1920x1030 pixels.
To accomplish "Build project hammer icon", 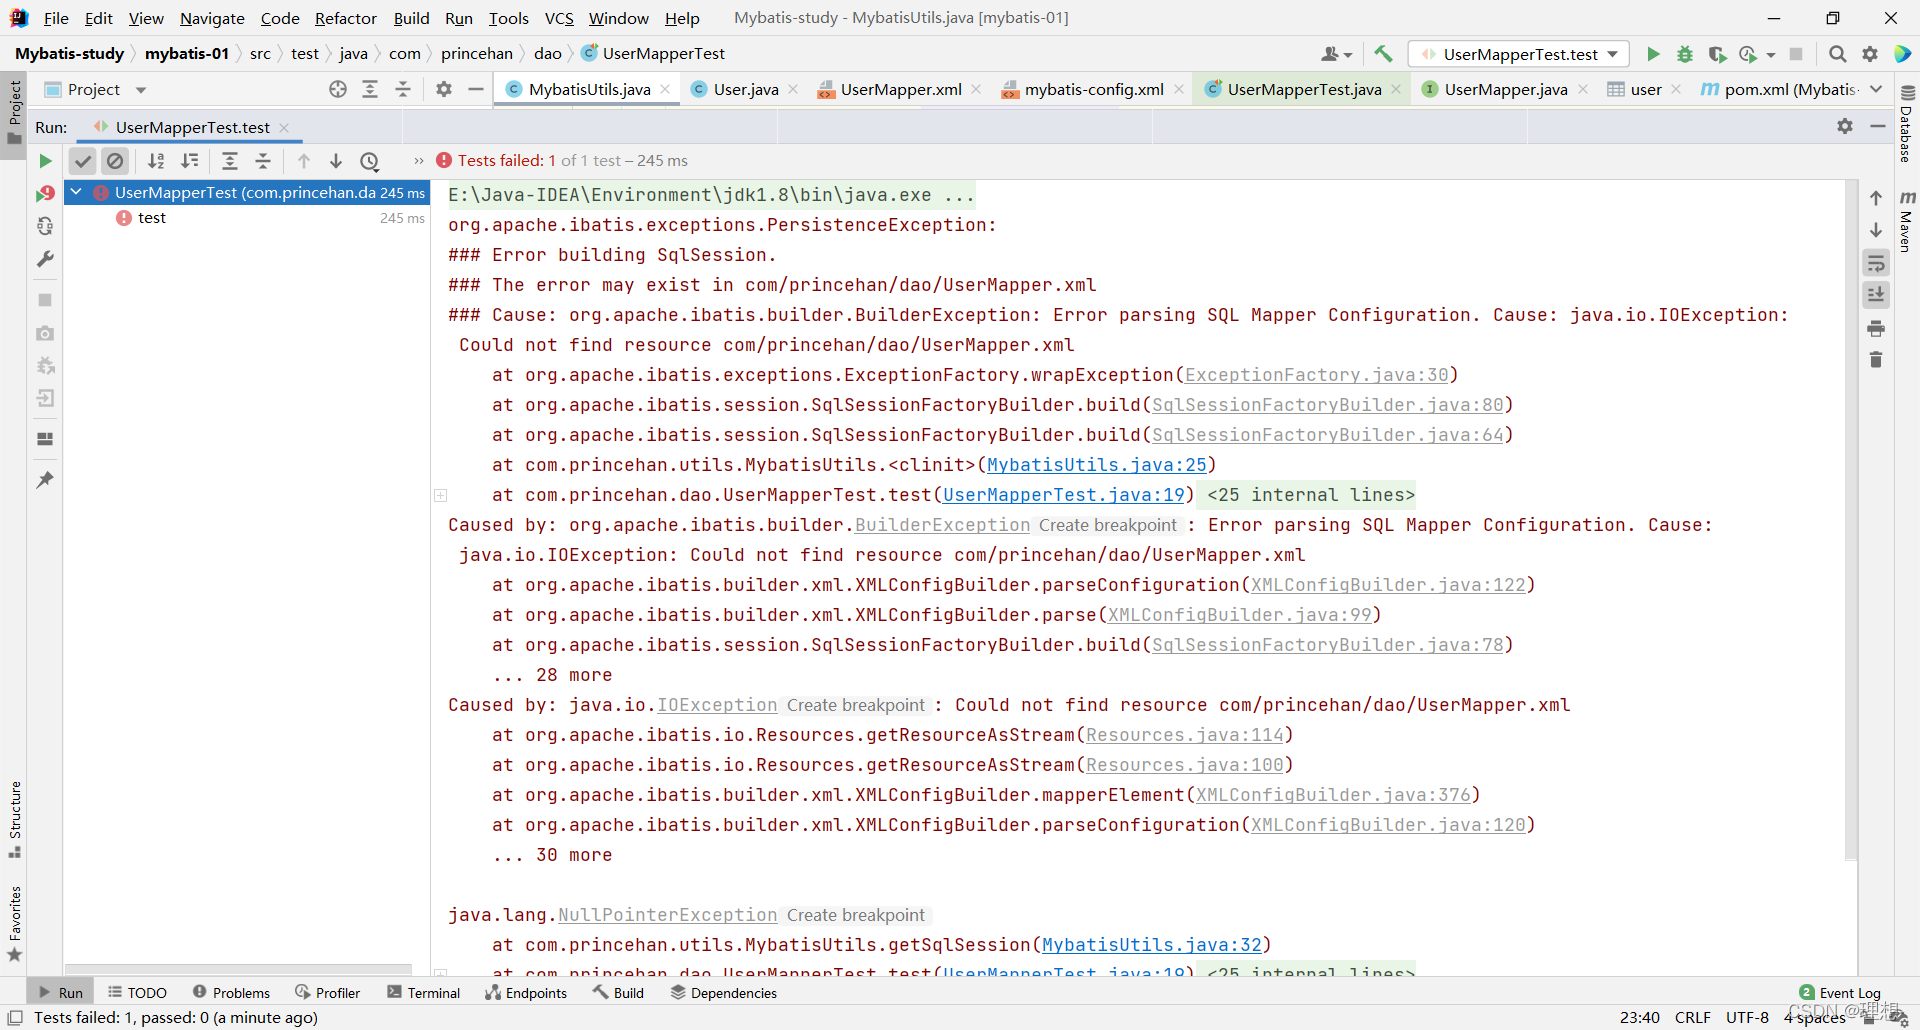I will coord(1383,54).
